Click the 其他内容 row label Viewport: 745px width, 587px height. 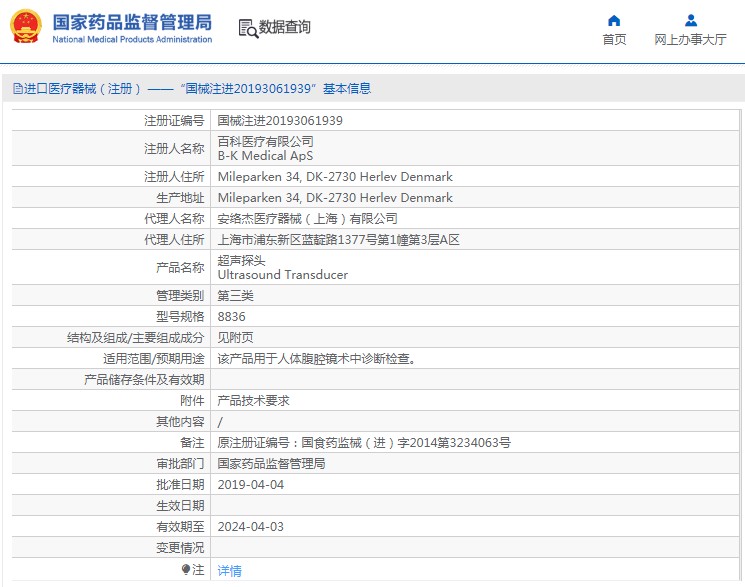180,422
